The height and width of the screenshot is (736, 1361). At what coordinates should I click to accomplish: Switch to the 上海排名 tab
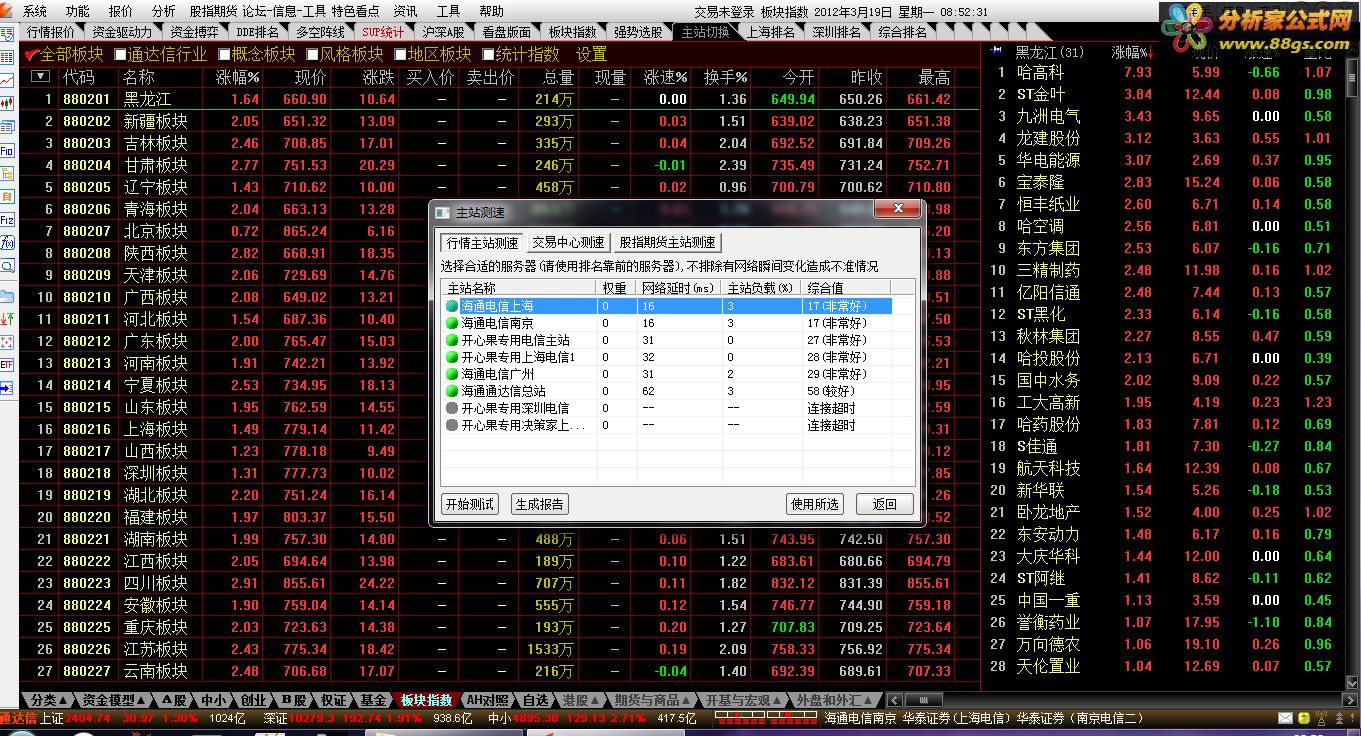[x=771, y=32]
